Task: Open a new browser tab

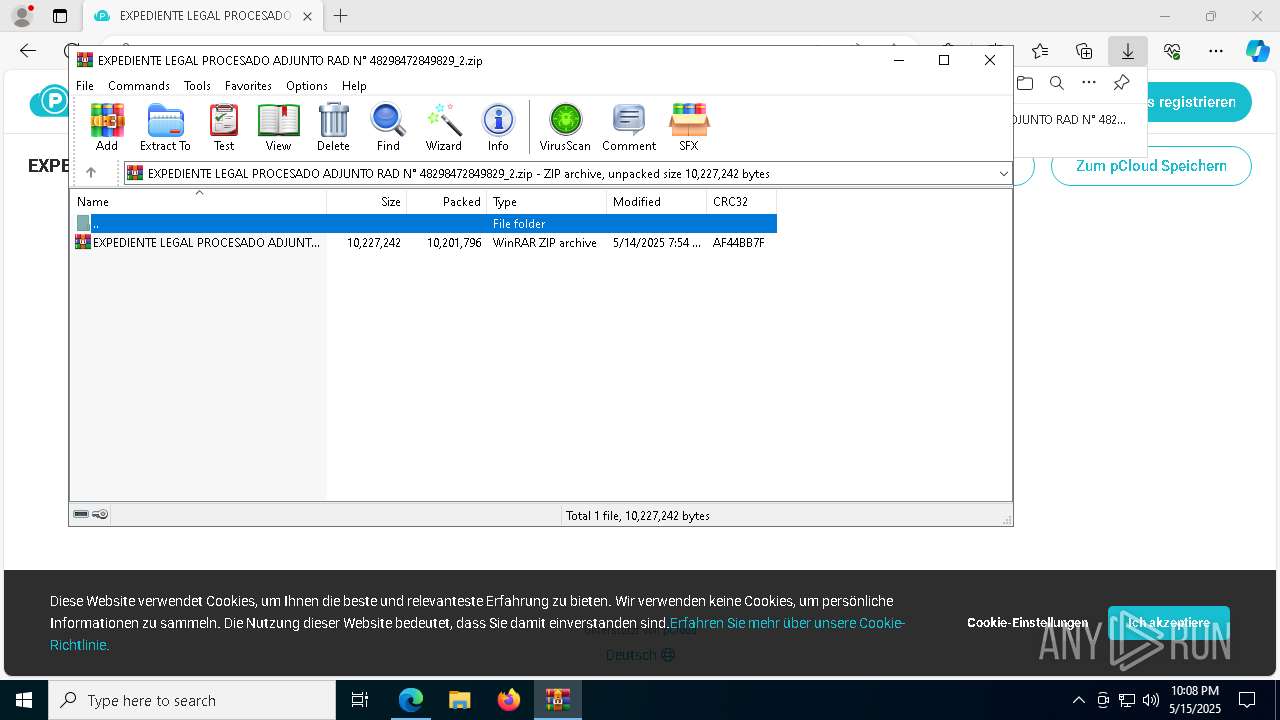Action: pos(341,16)
